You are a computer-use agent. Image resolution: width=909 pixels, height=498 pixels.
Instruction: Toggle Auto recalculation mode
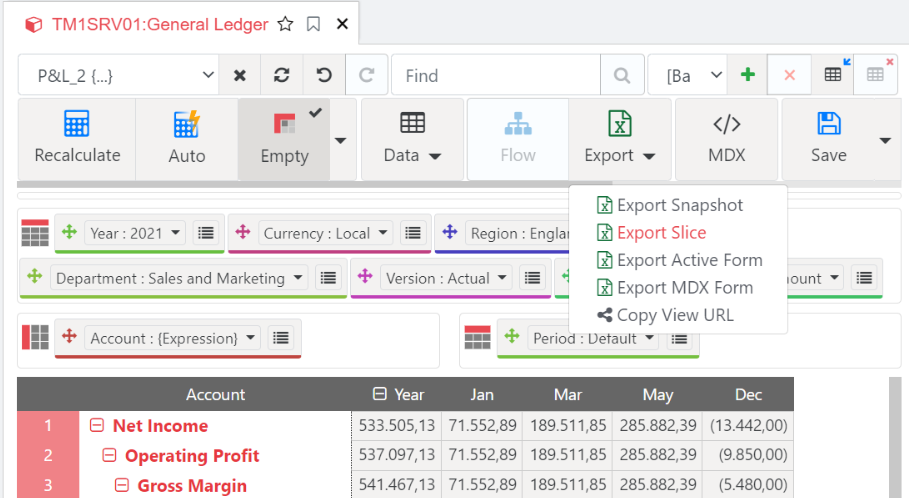pos(187,139)
